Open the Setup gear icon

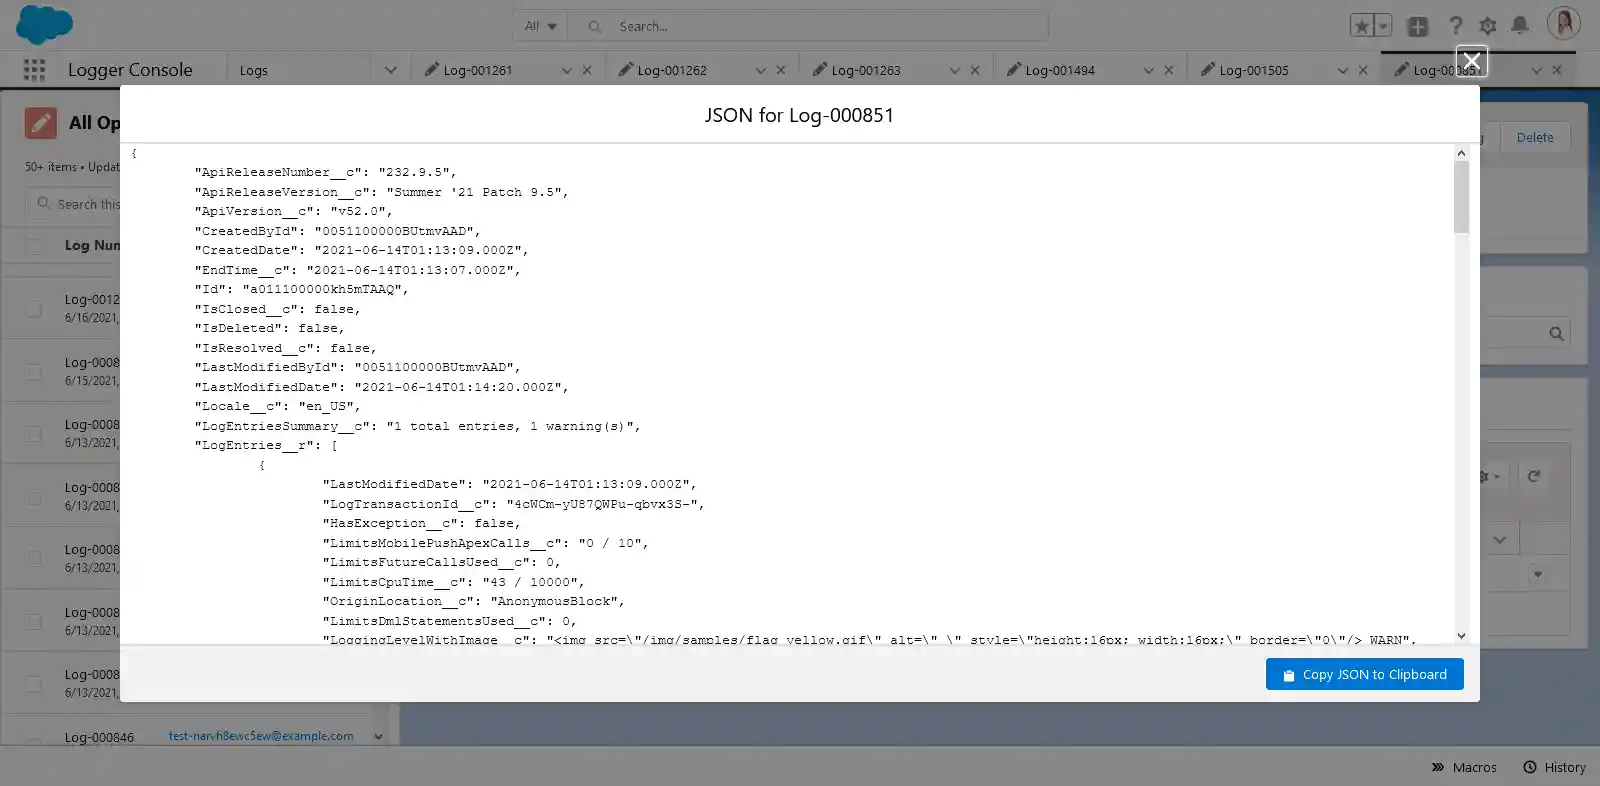coord(1488,26)
